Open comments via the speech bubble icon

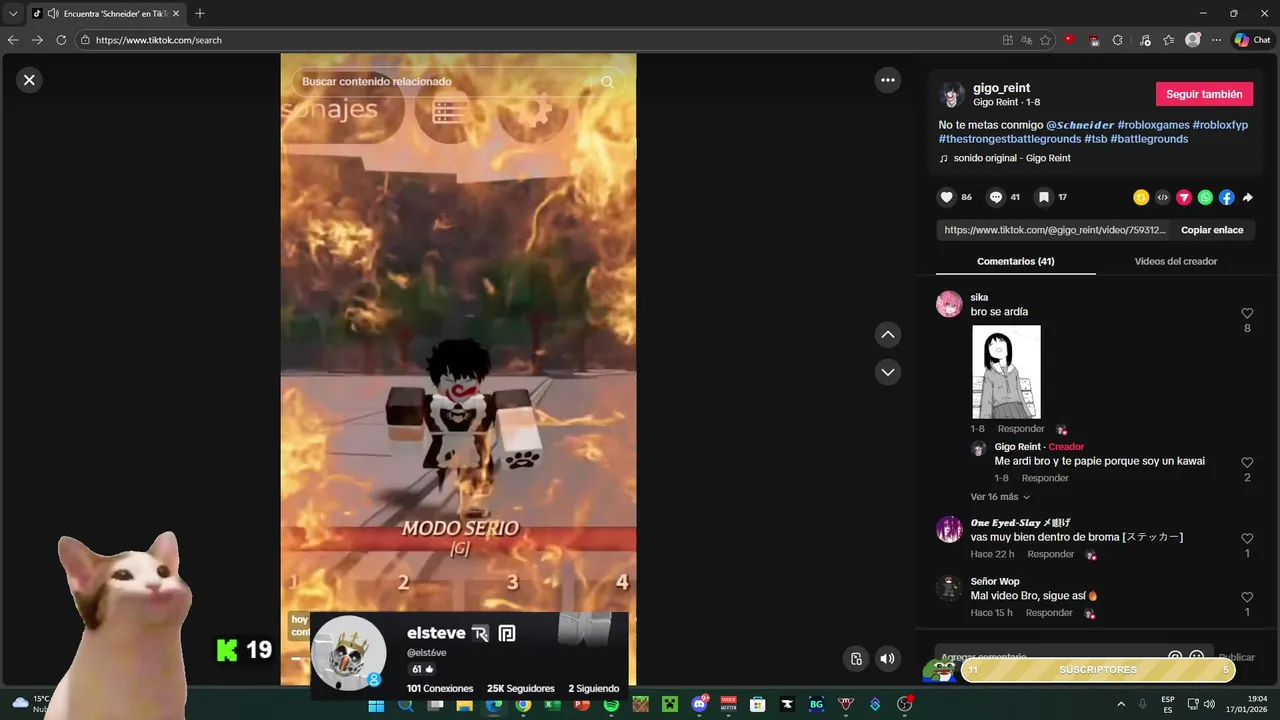[996, 197]
